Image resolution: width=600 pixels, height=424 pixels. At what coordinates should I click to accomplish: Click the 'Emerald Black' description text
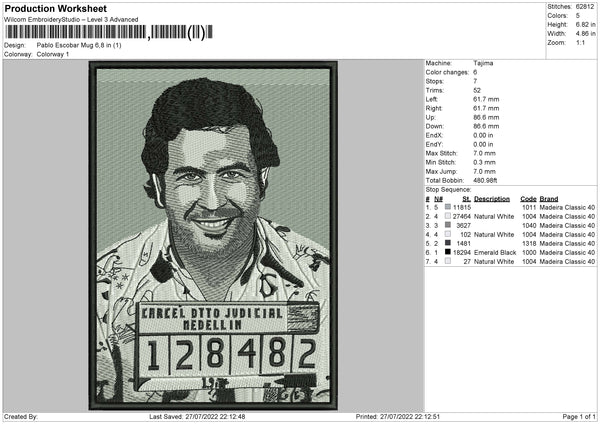coord(495,253)
